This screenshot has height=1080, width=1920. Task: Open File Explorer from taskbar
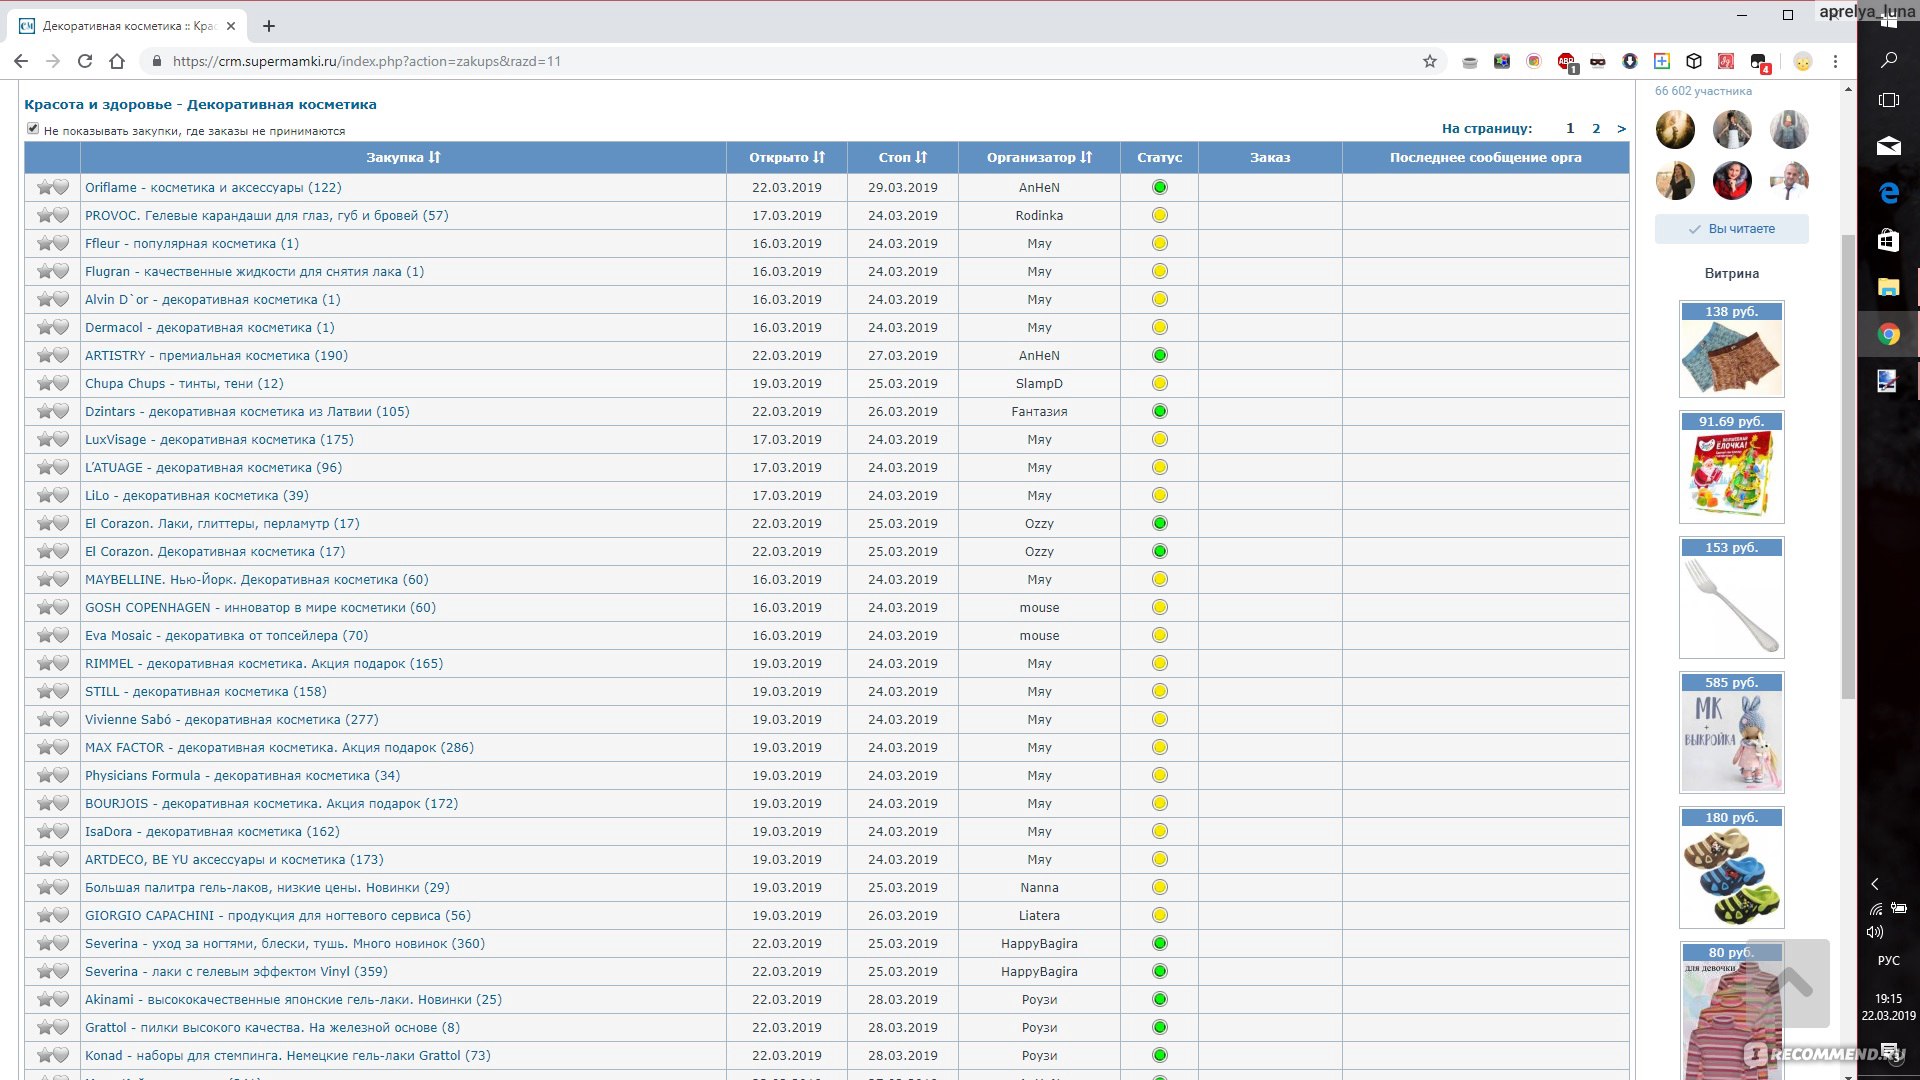(x=1889, y=287)
